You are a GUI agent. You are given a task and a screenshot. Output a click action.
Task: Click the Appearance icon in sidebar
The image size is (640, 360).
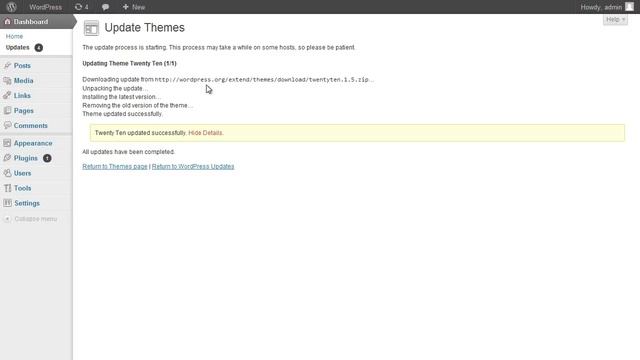click(7, 143)
